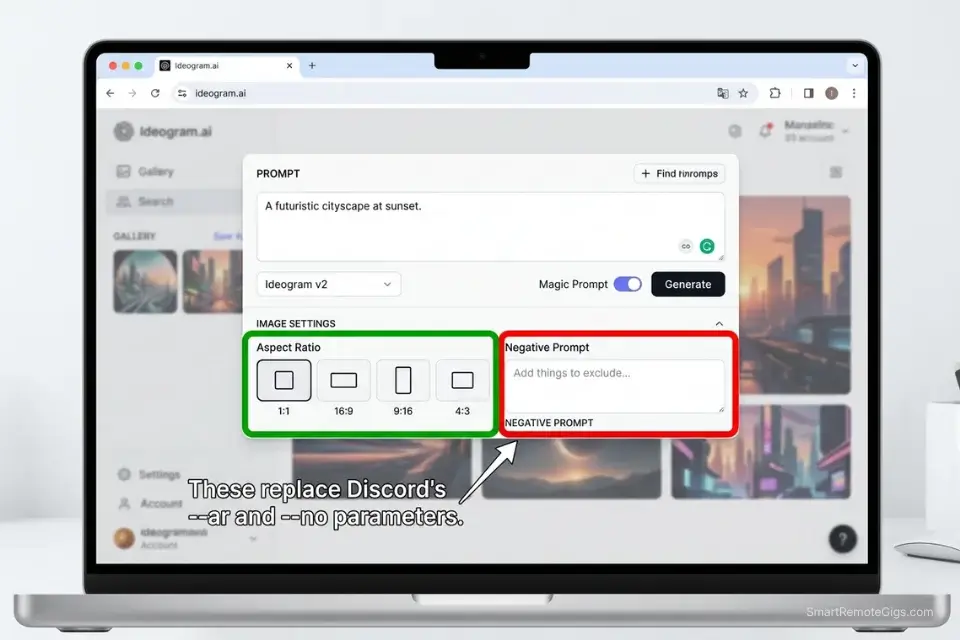Open a new browser tab
Viewport: 960px width, 640px height.
pyautogui.click(x=312, y=66)
